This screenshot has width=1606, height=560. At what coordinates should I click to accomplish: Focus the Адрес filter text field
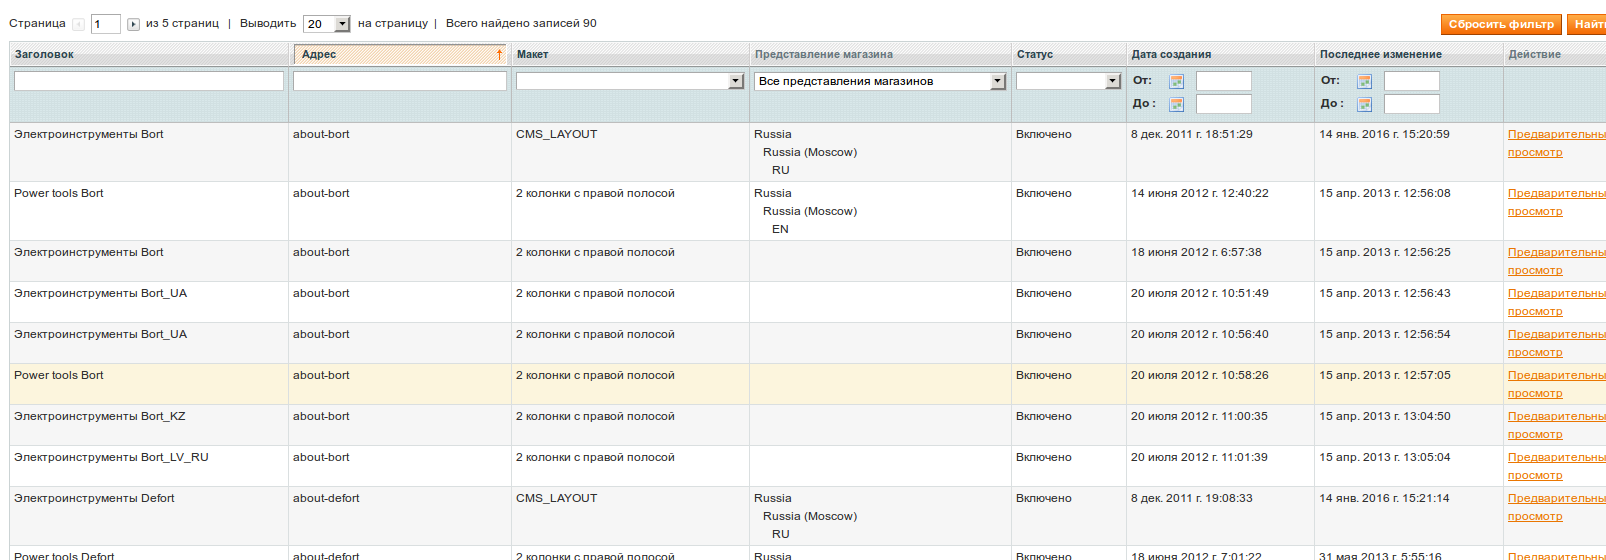pyautogui.click(x=400, y=81)
